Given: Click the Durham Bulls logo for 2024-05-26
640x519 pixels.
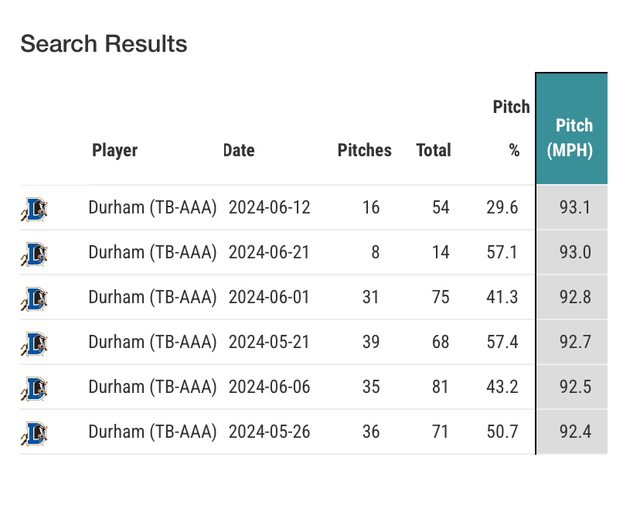Looking at the screenshot, I should coord(35,433).
